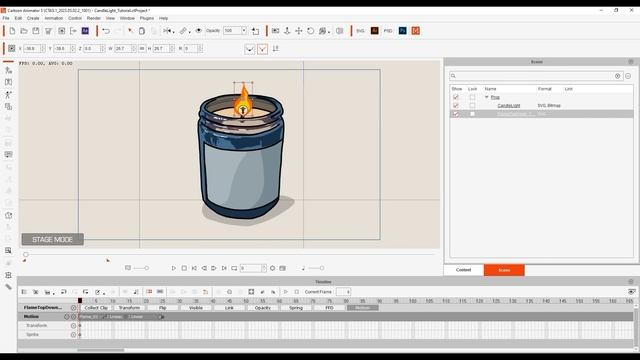Click the leftmost curve icon beside orange one
This screenshot has width=640, height=360.
[249, 49]
